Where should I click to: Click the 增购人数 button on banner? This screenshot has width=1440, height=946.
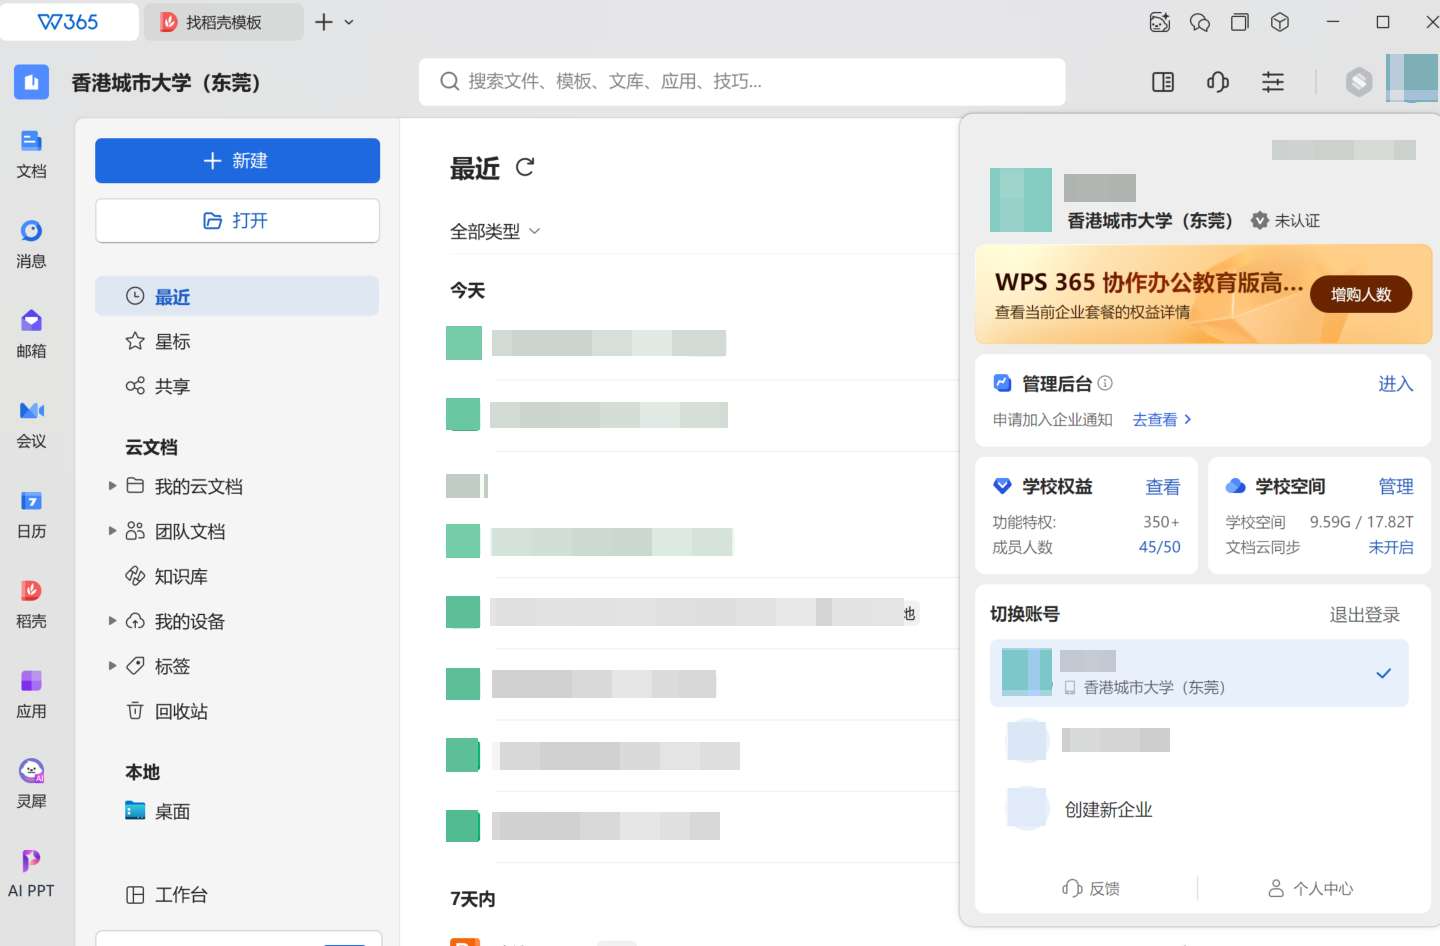[x=1360, y=294]
